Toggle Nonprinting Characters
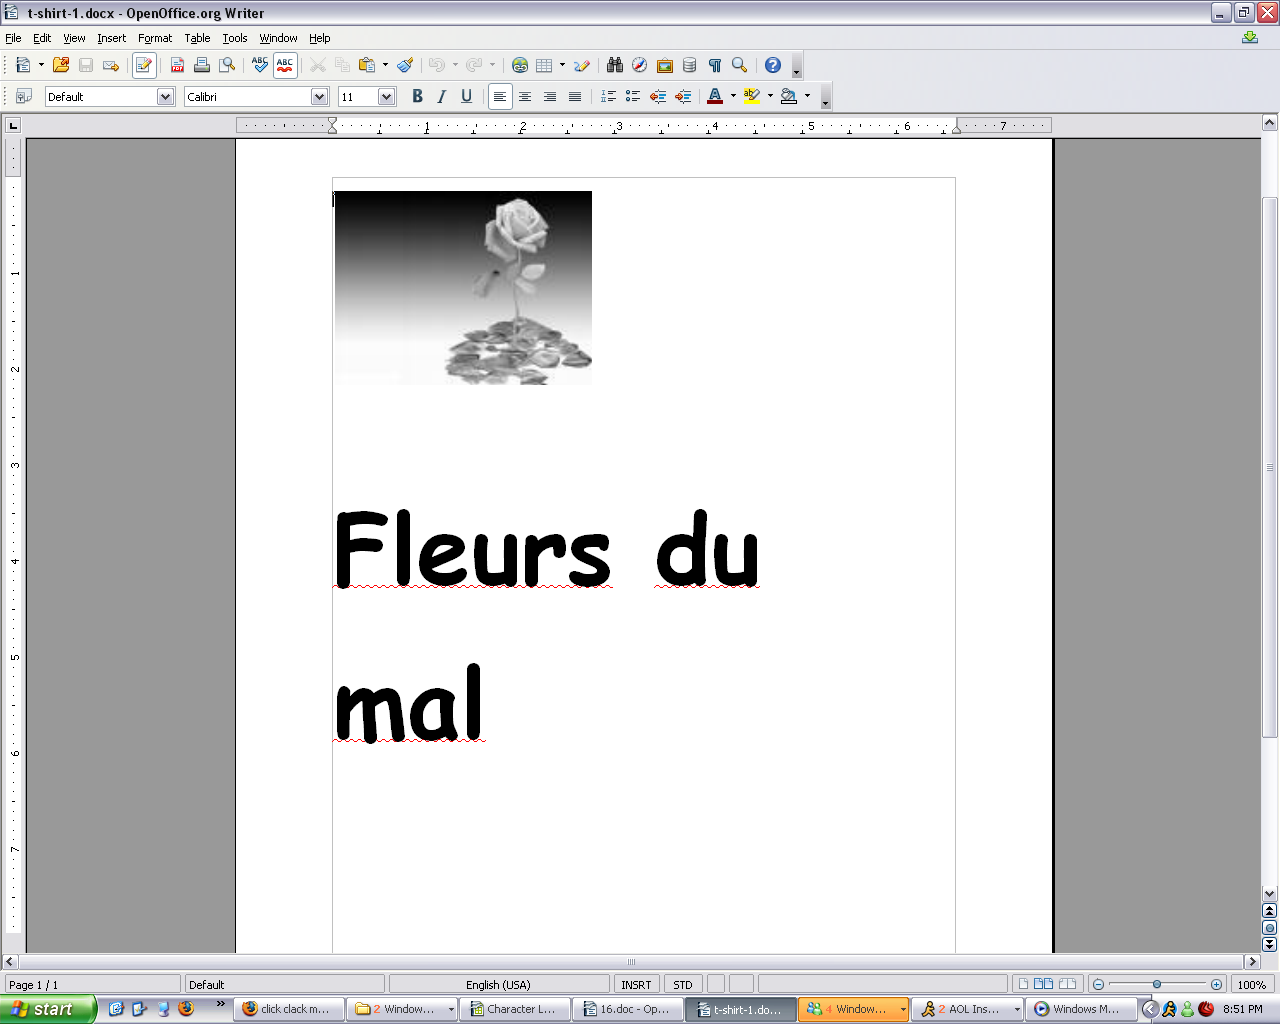The width and height of the screenshot is (1280, 1024). 715,65
